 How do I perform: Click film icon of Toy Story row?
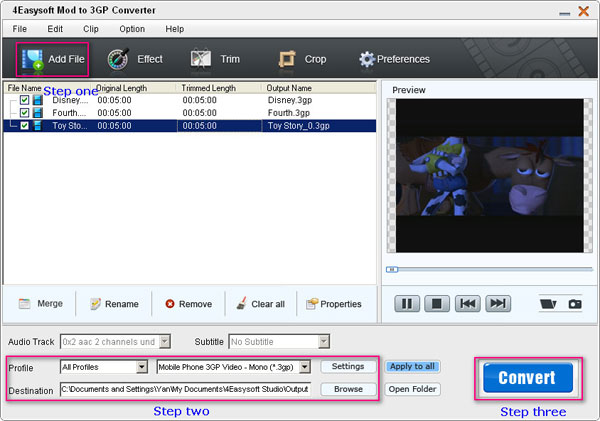(x=38, y=126)
